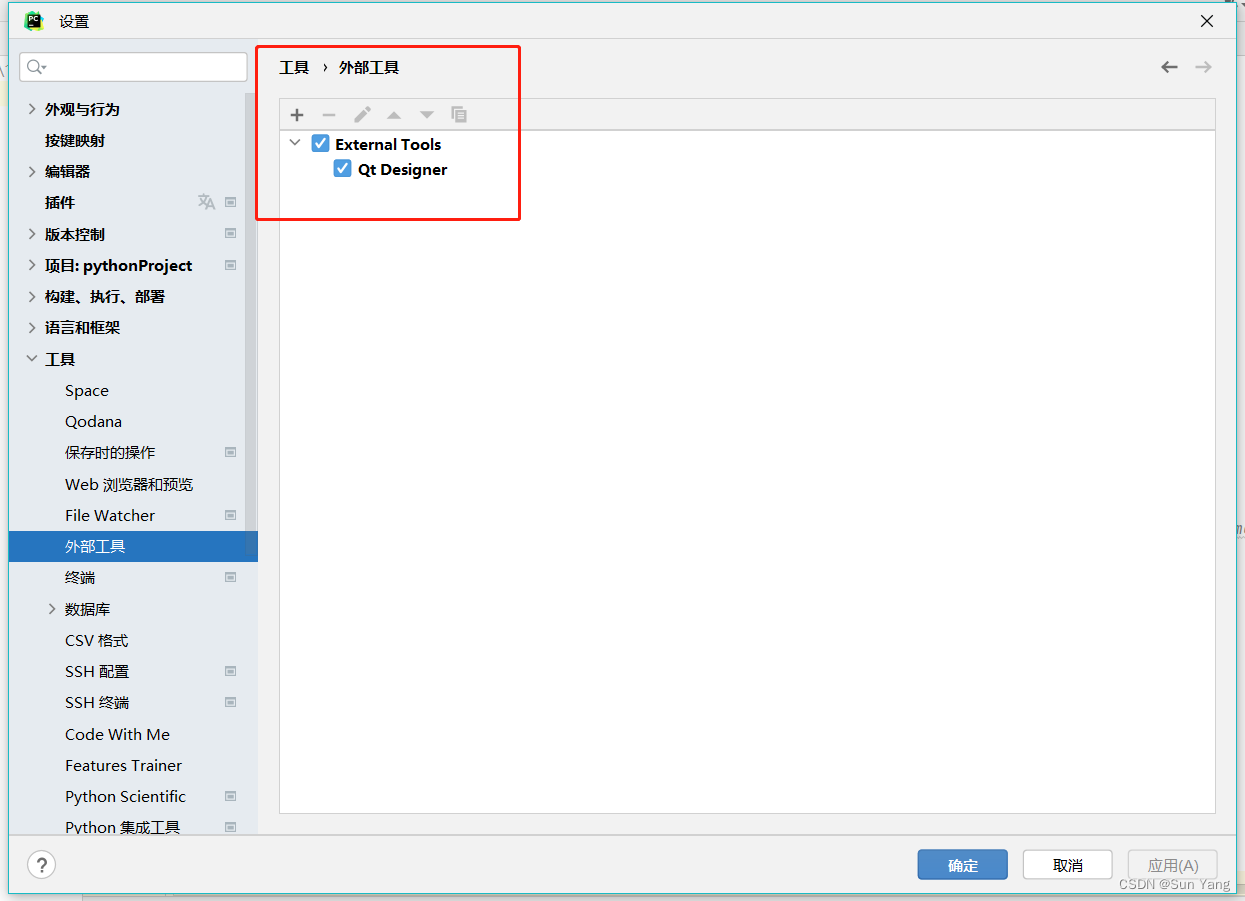Open Python Scientific settings

[x=125, y=796]
